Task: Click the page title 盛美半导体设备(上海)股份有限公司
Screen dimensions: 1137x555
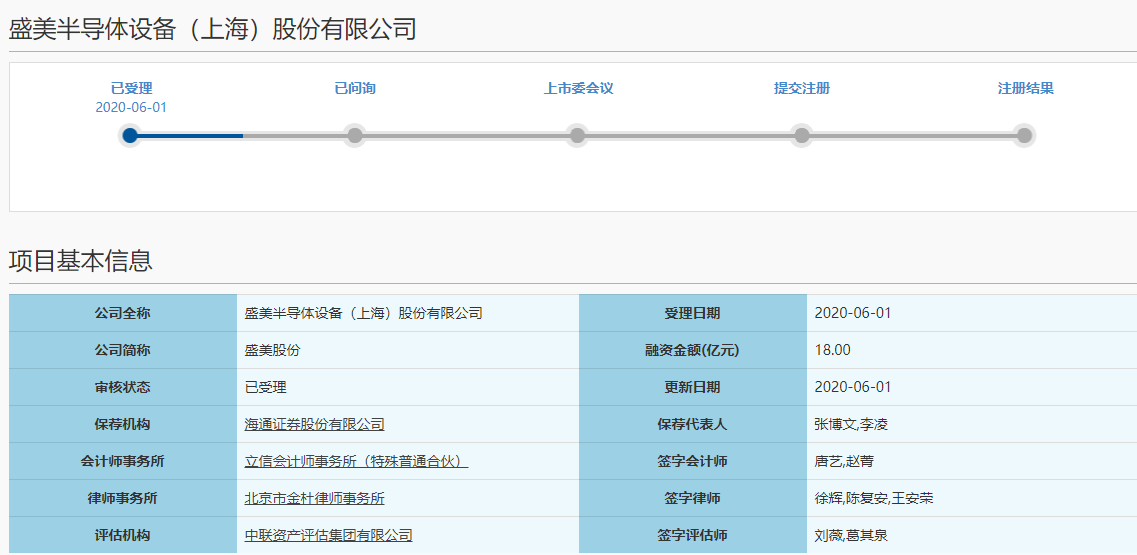Action: 212,29
